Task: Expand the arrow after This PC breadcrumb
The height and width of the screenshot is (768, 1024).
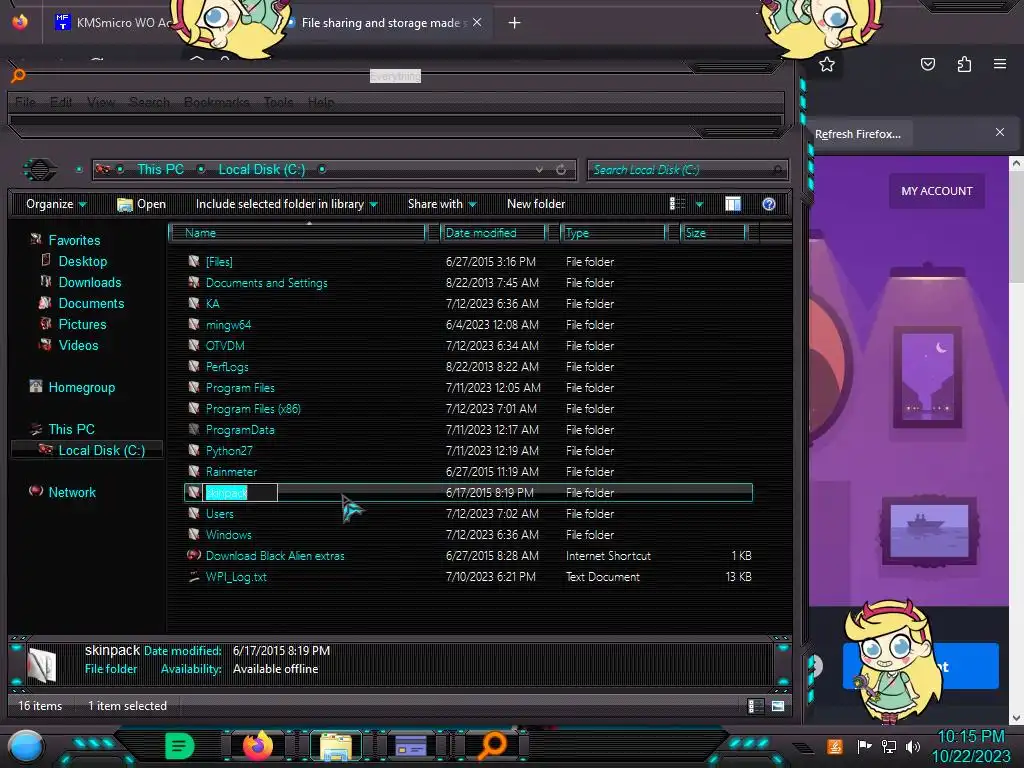Action: (x=201, y=170)
